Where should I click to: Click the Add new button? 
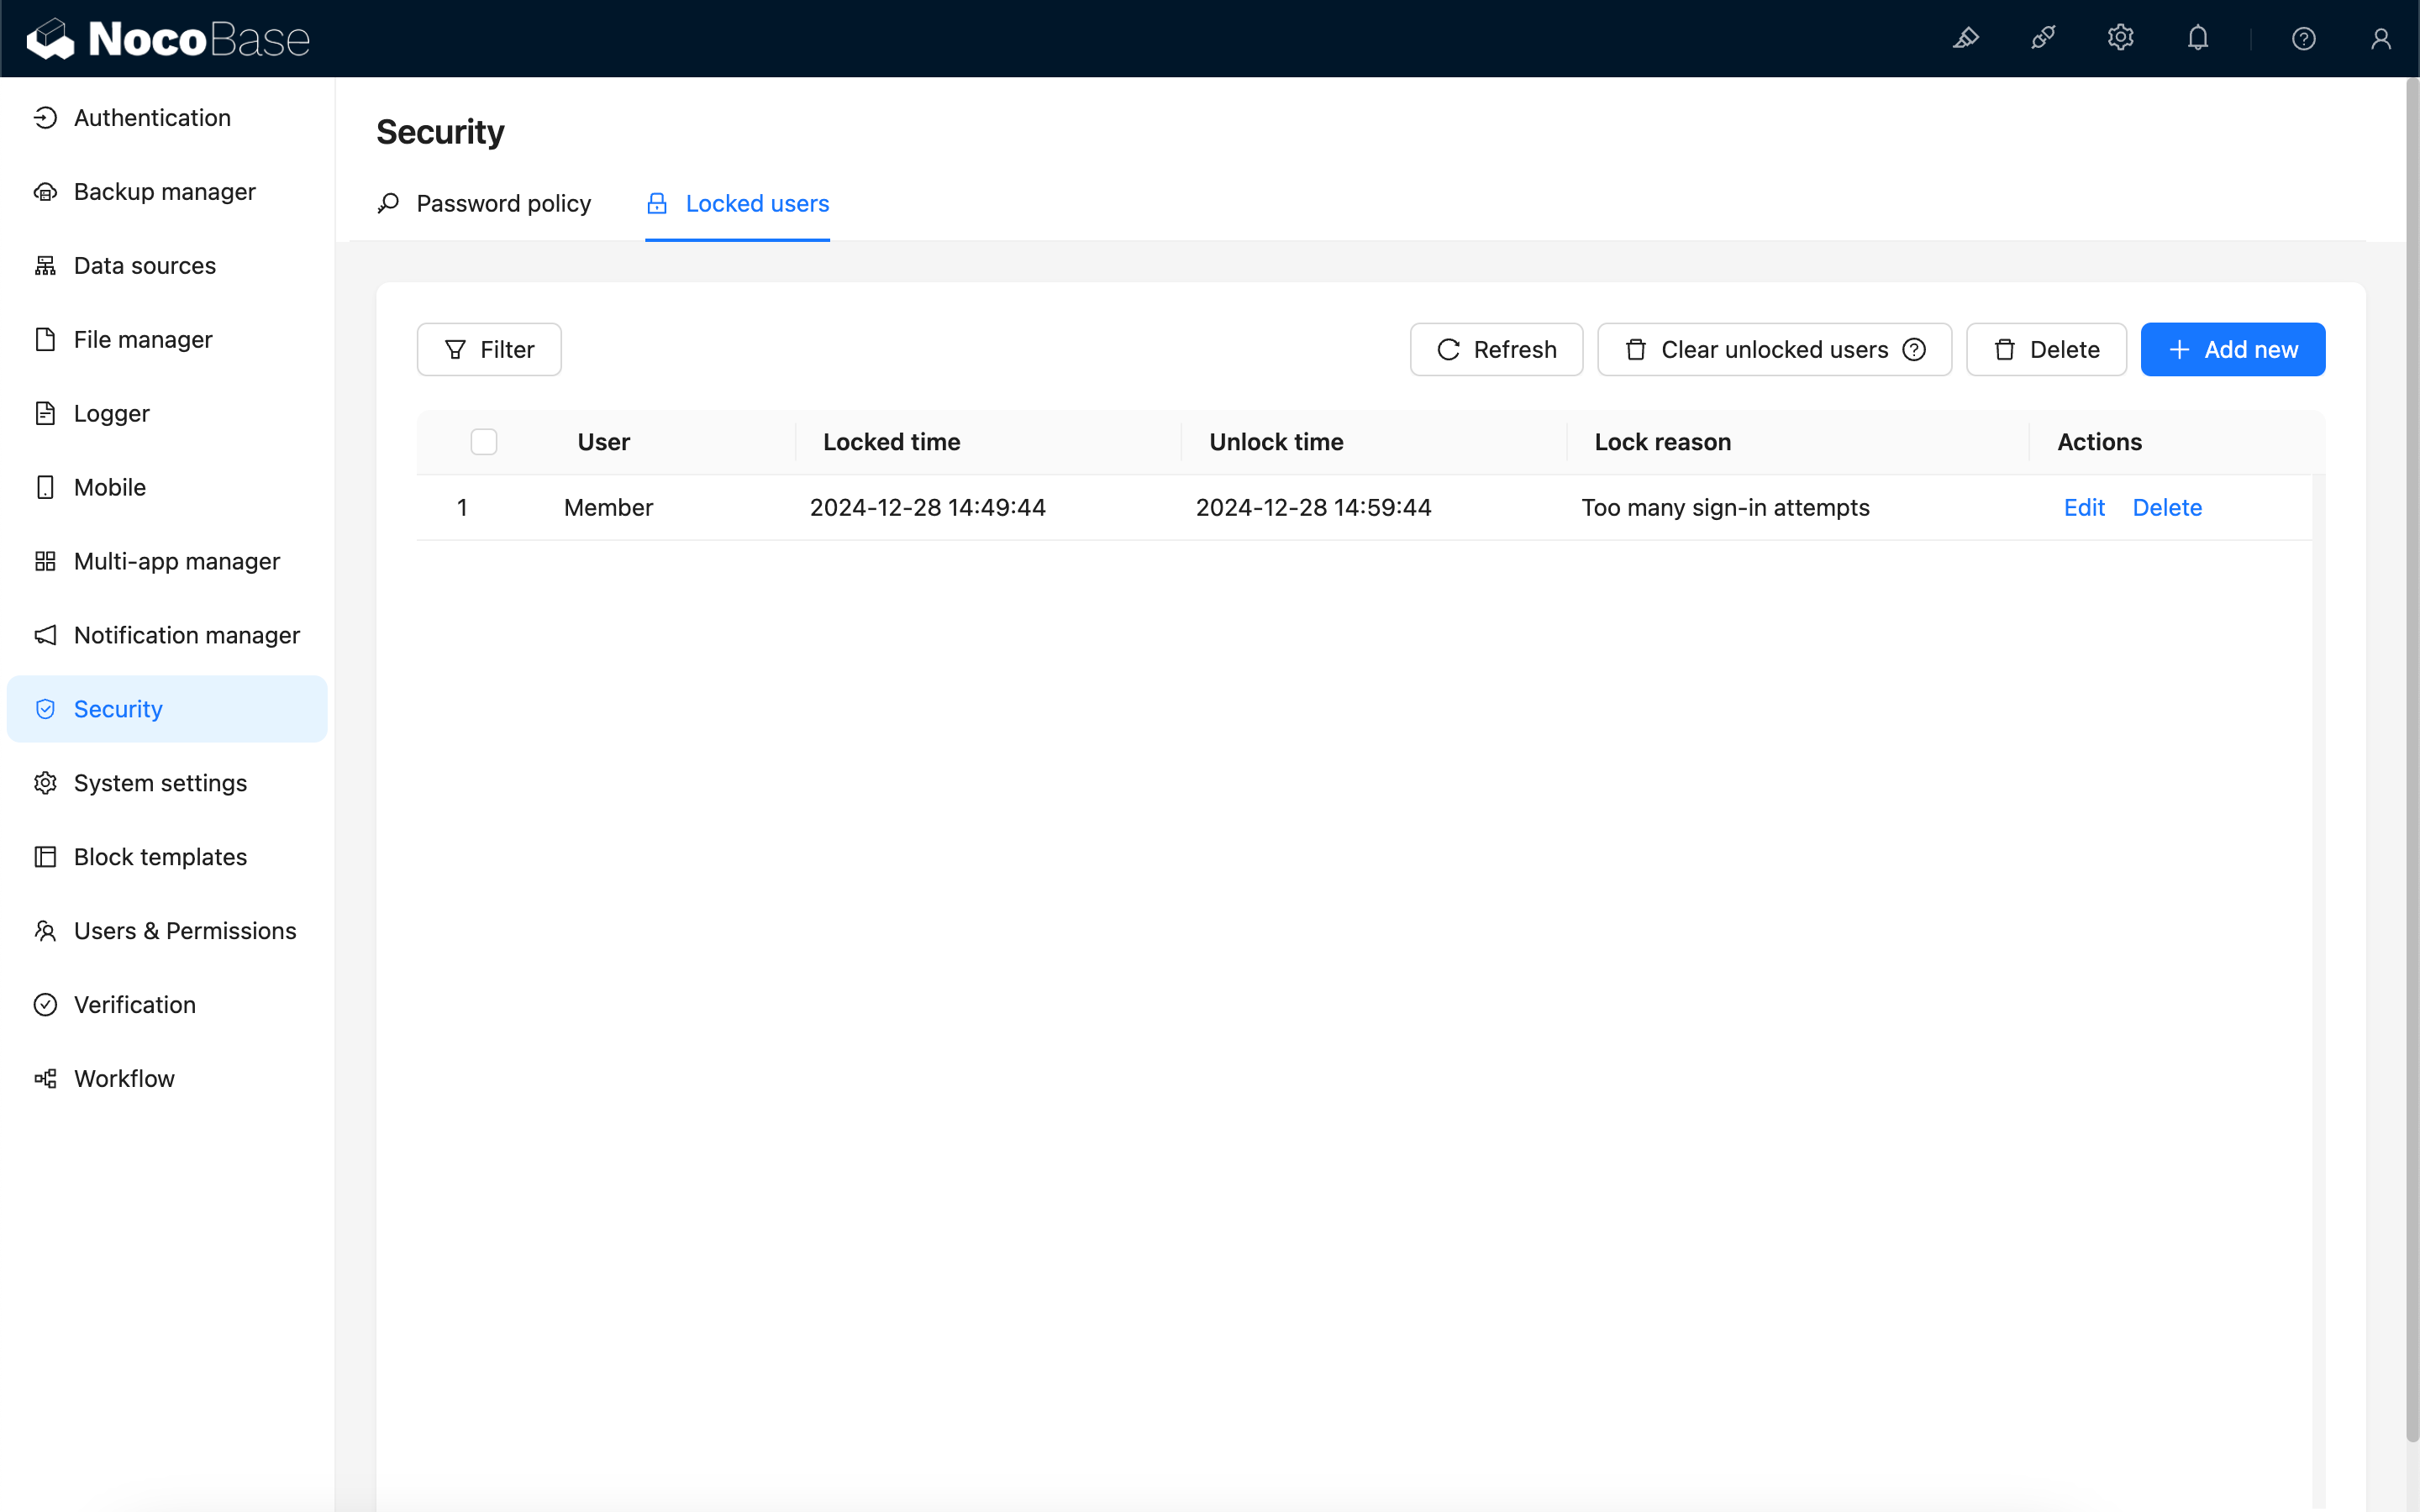click(2232, 349)
